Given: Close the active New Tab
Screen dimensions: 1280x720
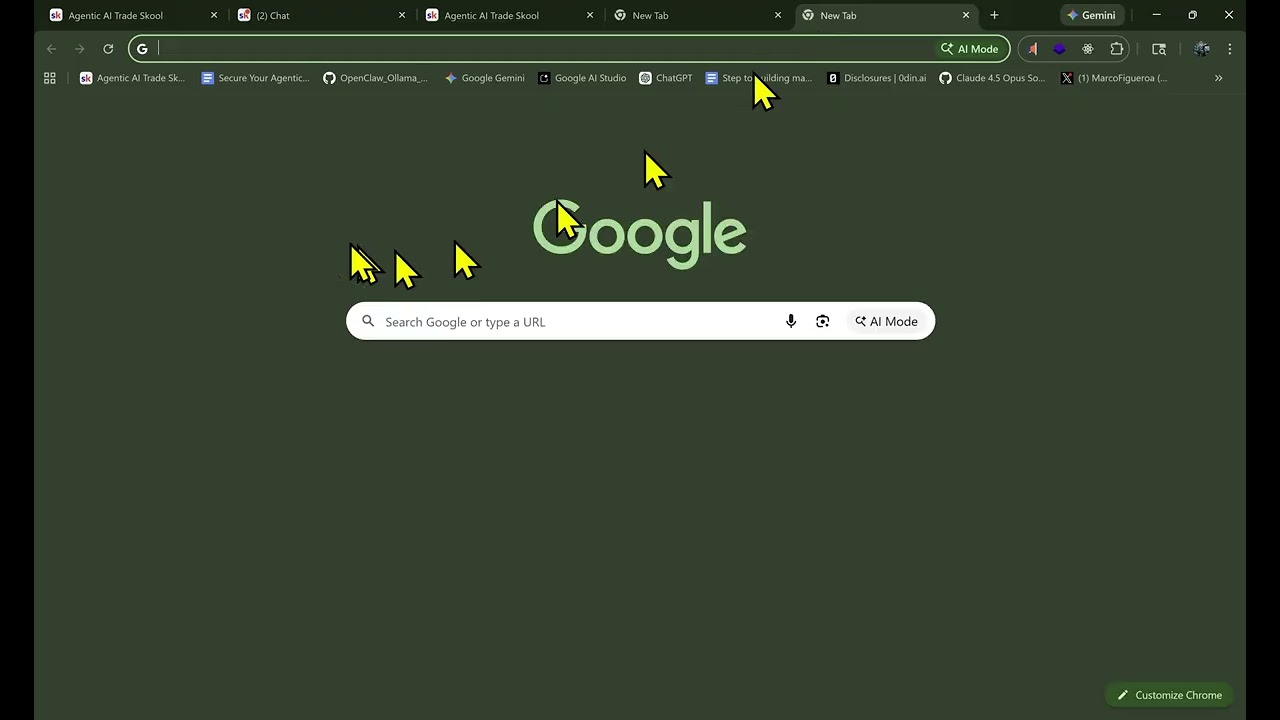Looking at the screenshot, I should 966,15.
